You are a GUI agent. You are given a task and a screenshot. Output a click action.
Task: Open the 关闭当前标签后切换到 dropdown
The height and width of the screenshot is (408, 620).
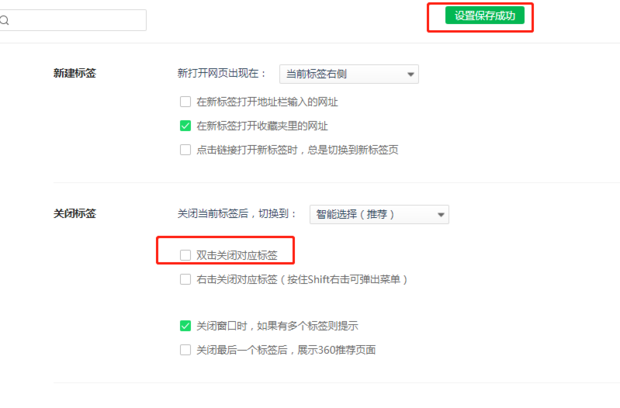tap(379, 214)
